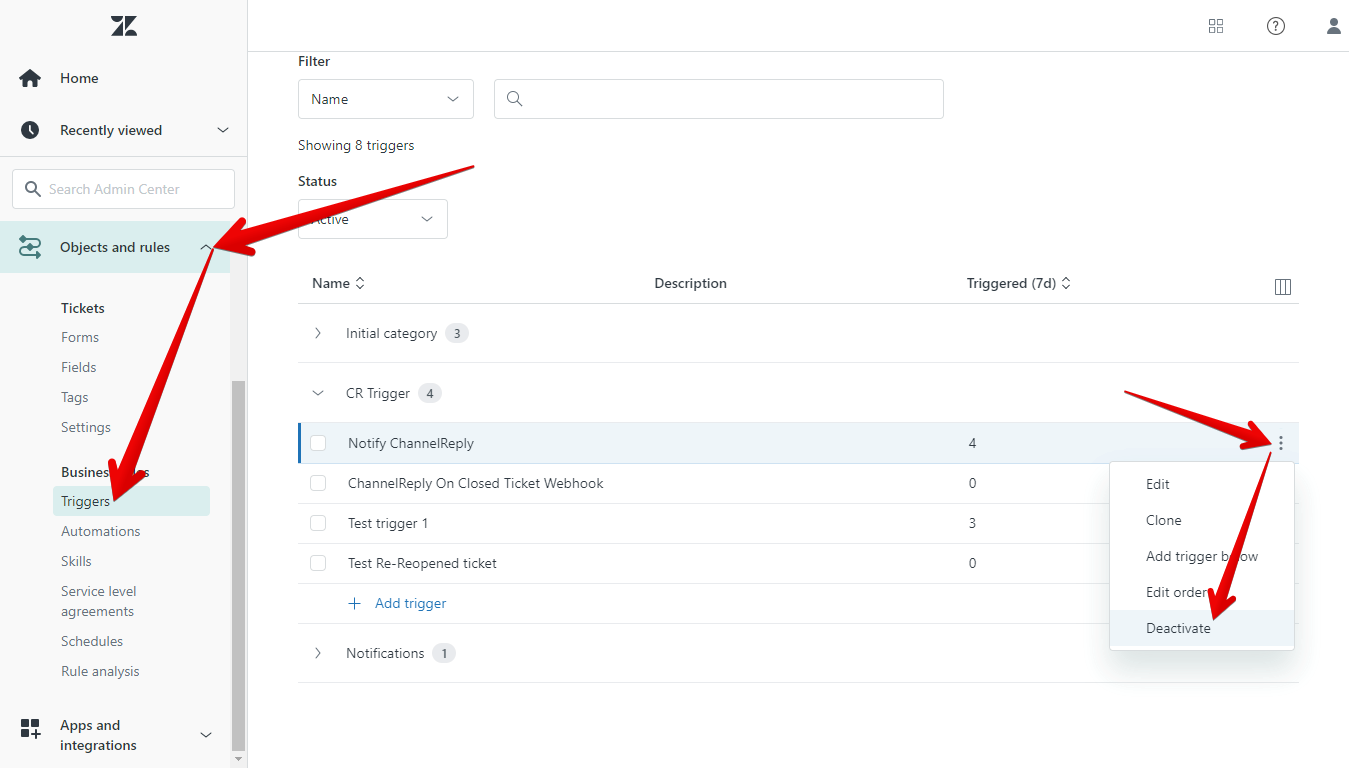
Task: Tick the Test trigger 1 checkbox
Action: [318, 523]
